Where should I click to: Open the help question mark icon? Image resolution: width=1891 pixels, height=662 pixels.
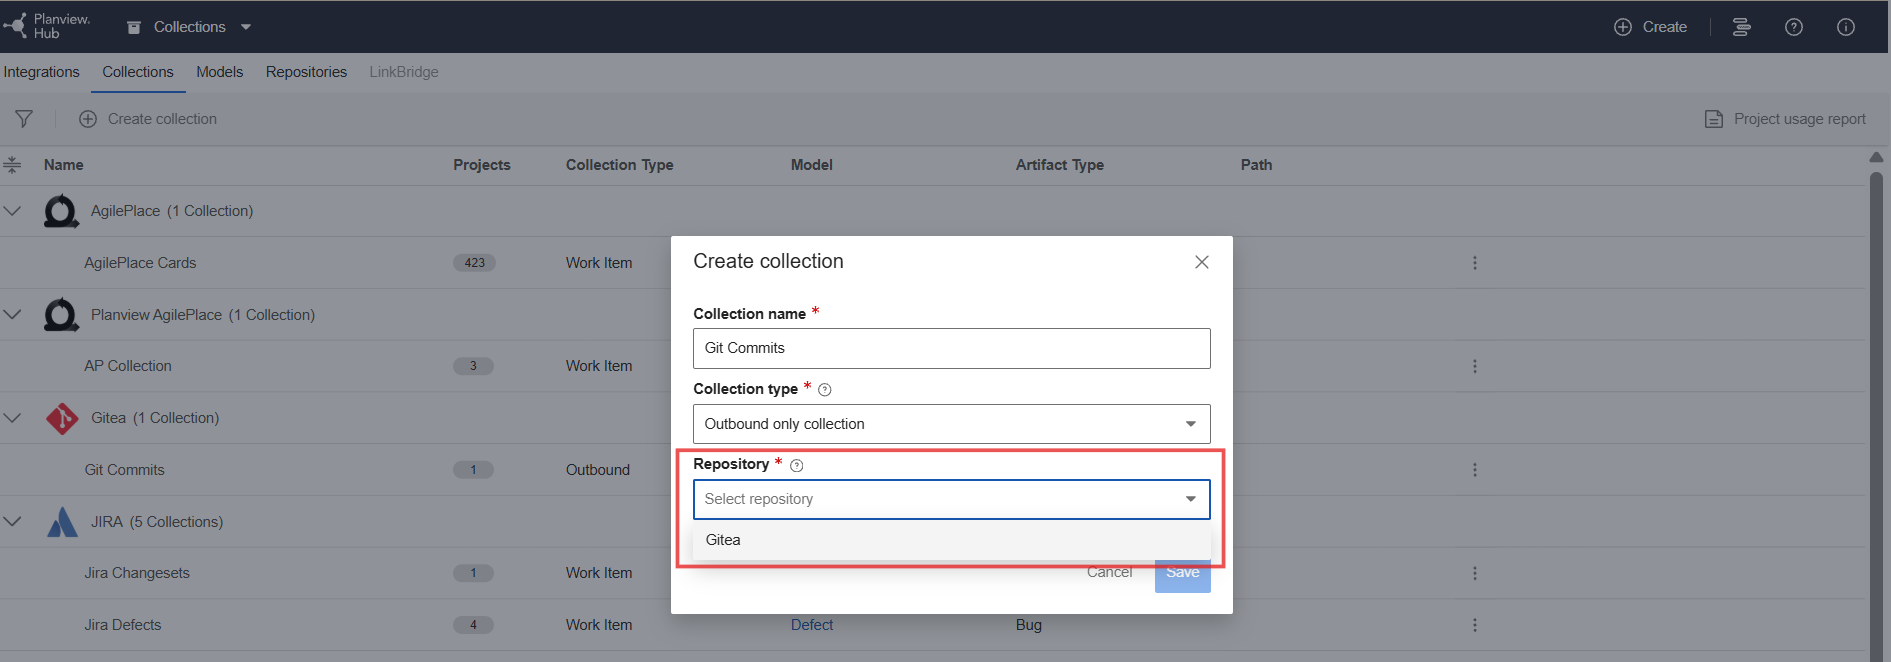(x=1794, y=27)
